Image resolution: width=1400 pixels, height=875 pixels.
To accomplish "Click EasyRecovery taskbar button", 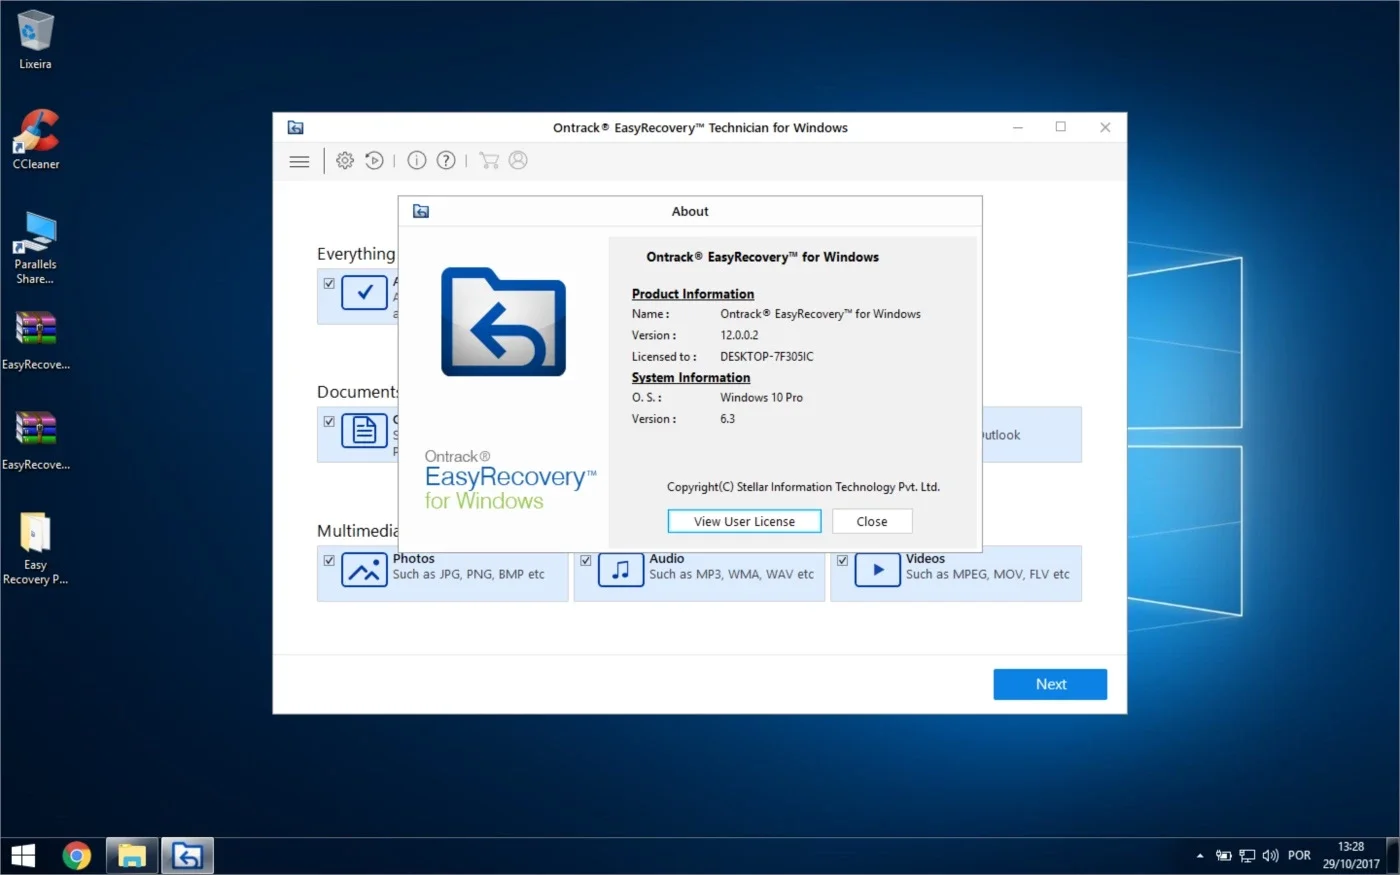I will (x=187, y=856).
